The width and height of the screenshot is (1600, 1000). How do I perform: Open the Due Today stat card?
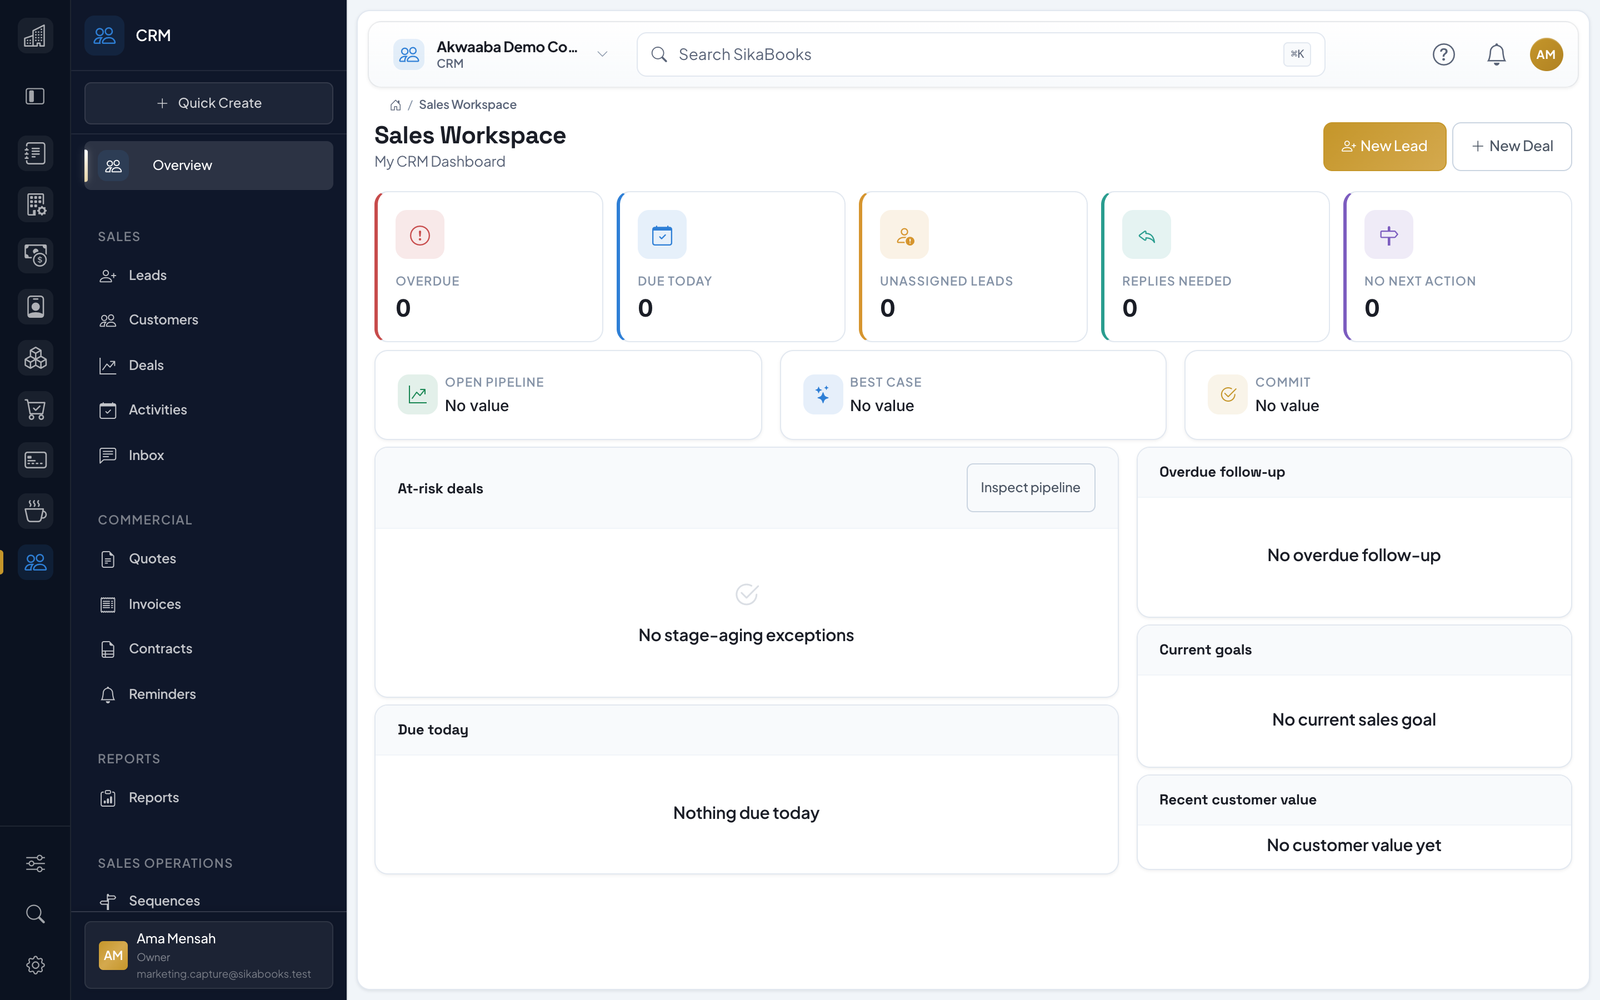tap(731, 267)
